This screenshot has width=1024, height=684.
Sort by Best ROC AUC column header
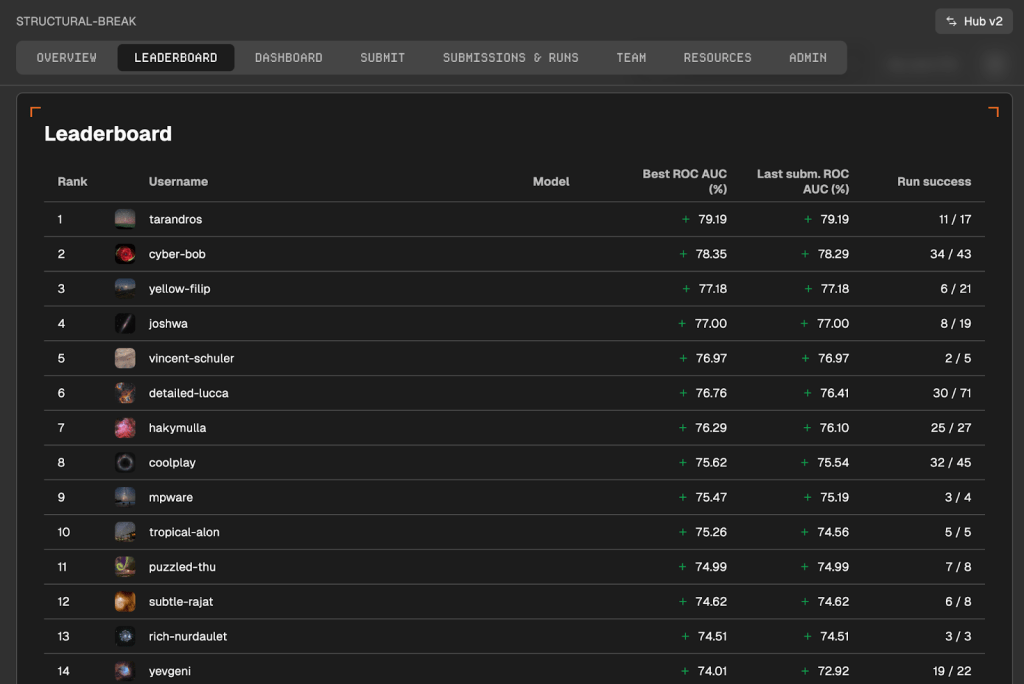coord(685,181)
